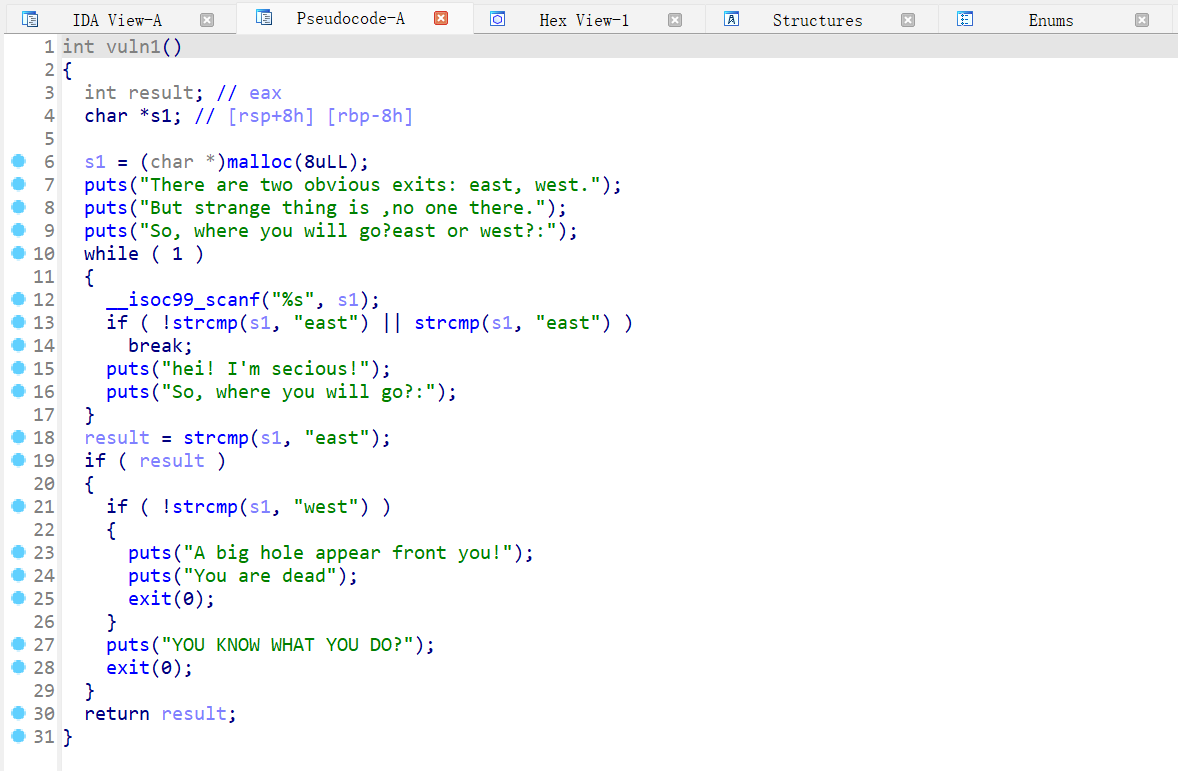Toggle breakpoint dot on line 30 return

[x=17, y=713]
